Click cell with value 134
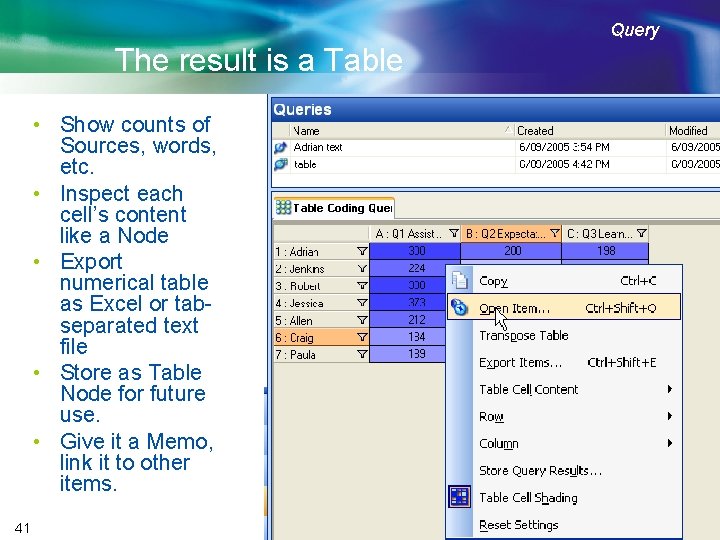720x540 pixels. pyautogui.click(x=408, y=337)
